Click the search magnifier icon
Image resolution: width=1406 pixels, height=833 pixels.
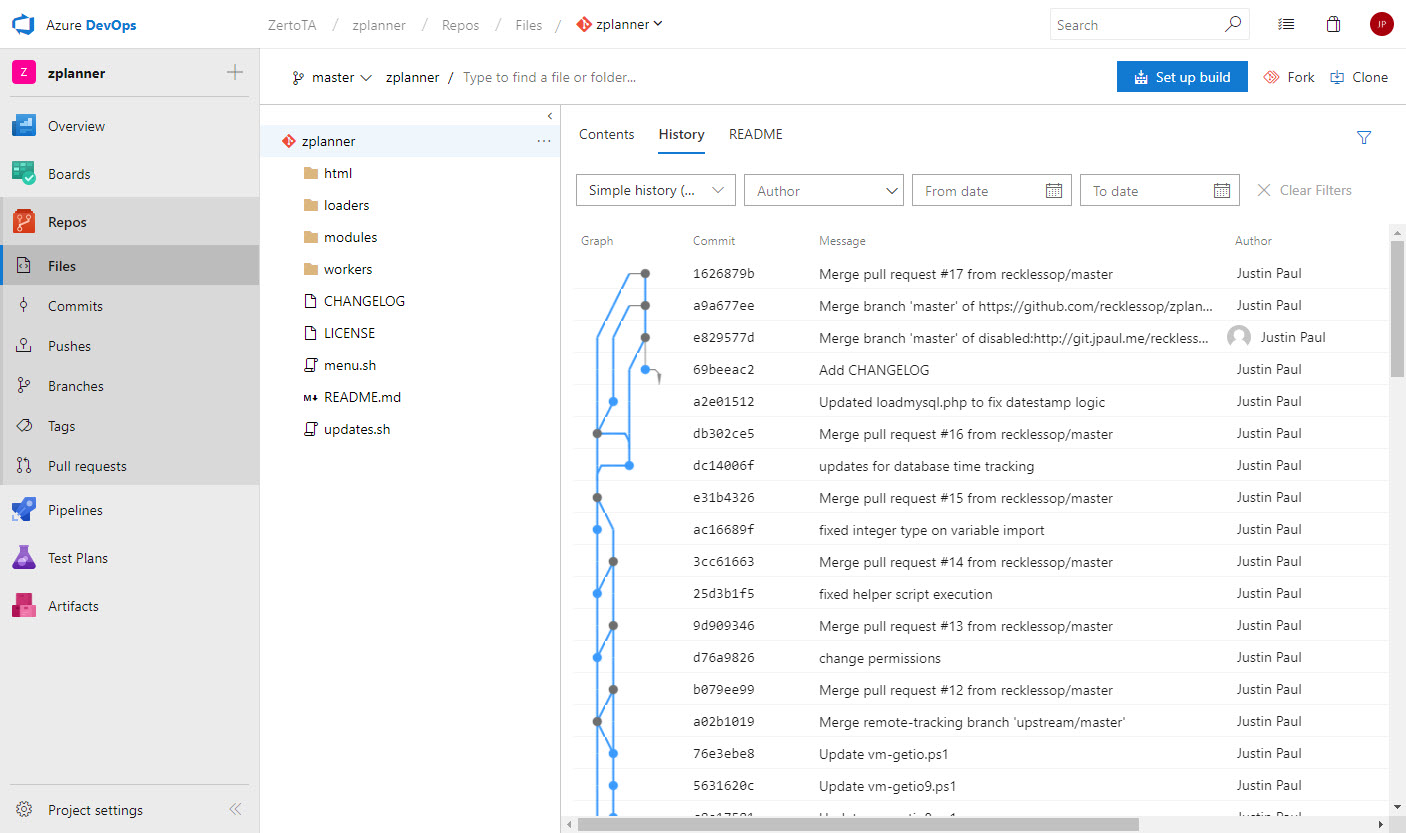point(1233,24)
